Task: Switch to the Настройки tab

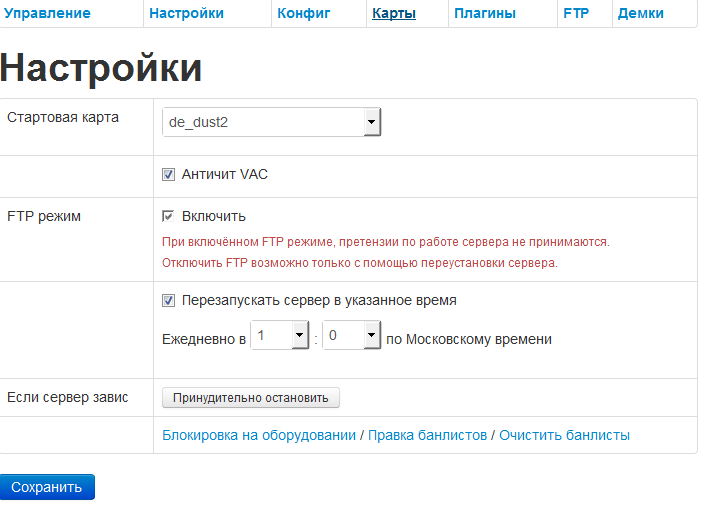Action: click(186, 14)
